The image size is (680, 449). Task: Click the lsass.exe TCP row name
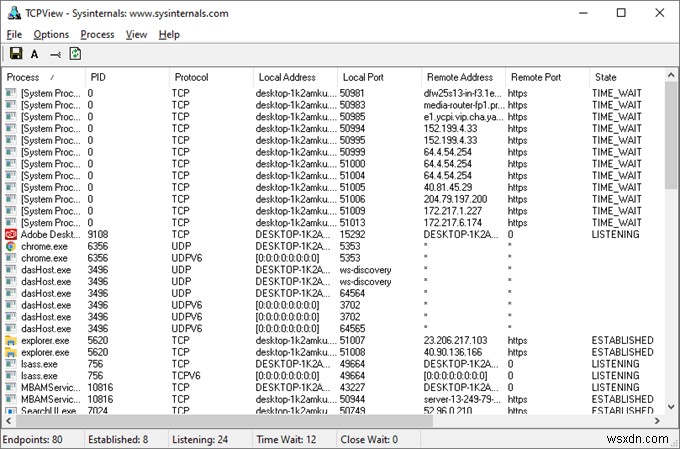point(39,364)
